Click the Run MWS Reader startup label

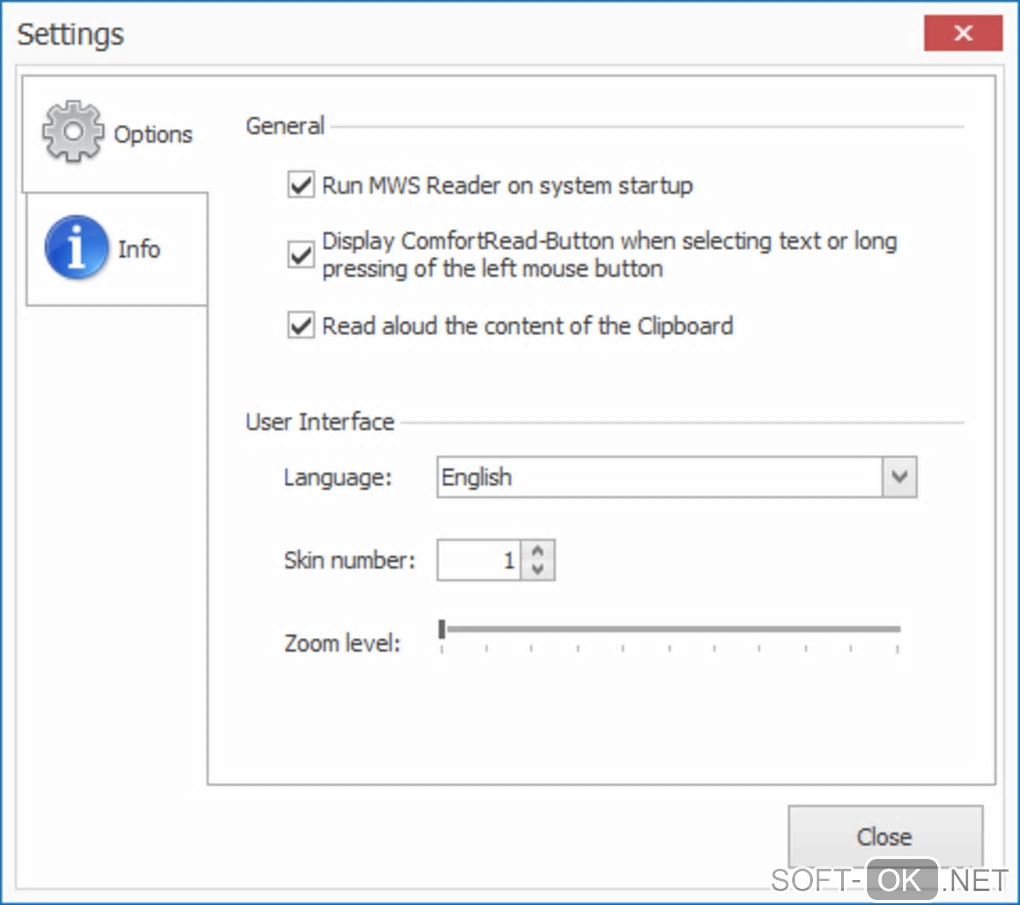[x=507, y=186]
